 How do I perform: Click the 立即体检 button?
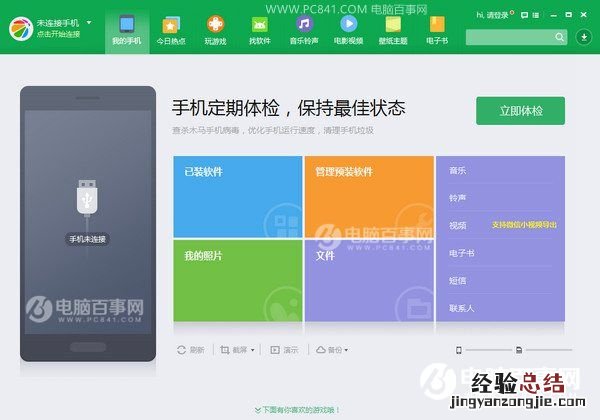(x=520, y=111)
